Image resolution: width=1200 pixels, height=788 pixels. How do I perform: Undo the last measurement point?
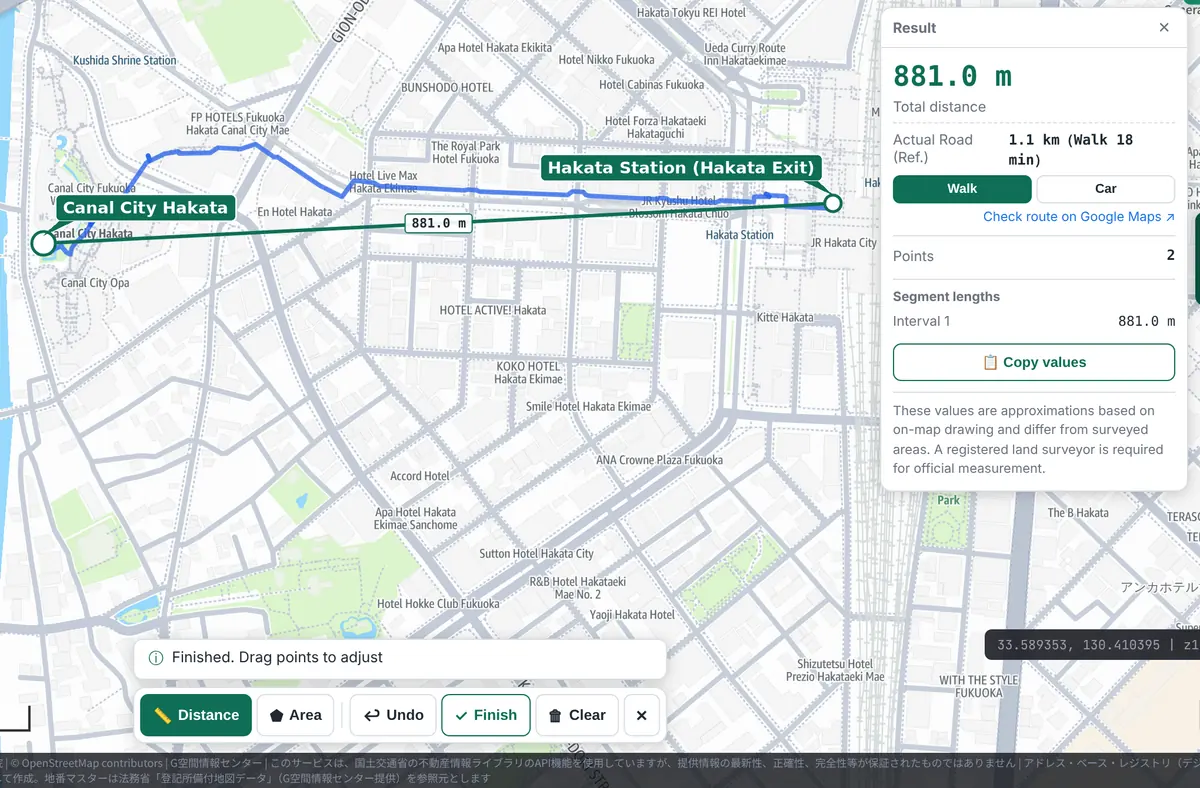393,715
